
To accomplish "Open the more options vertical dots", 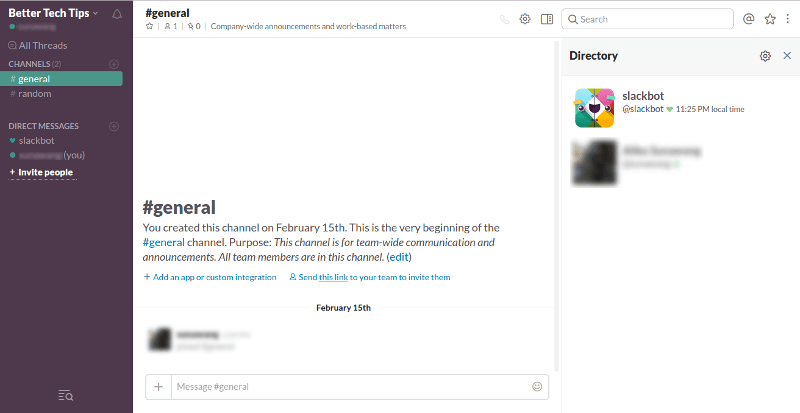I will 788,19.
